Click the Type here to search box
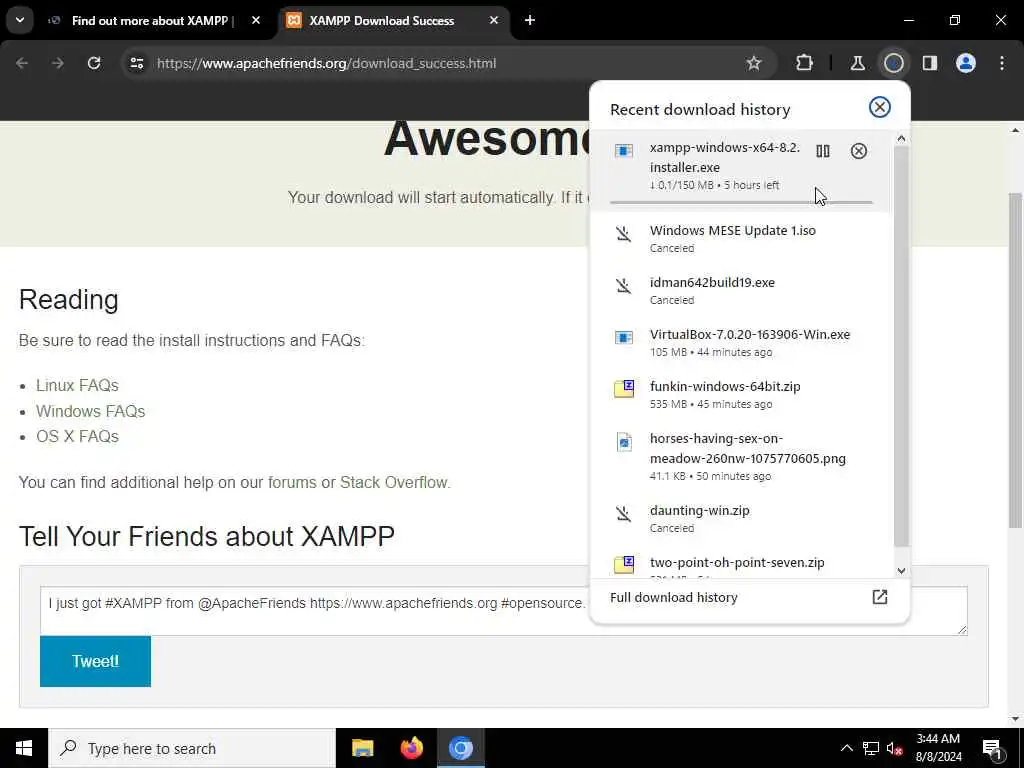Viewport: 1024px width, 768px height. pos(192,748)
